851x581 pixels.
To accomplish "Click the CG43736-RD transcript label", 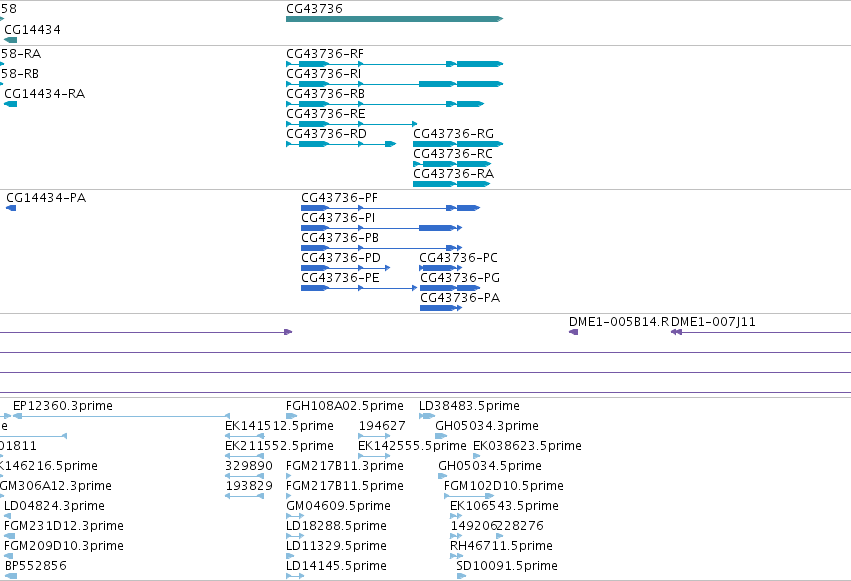I will (326, 134).
